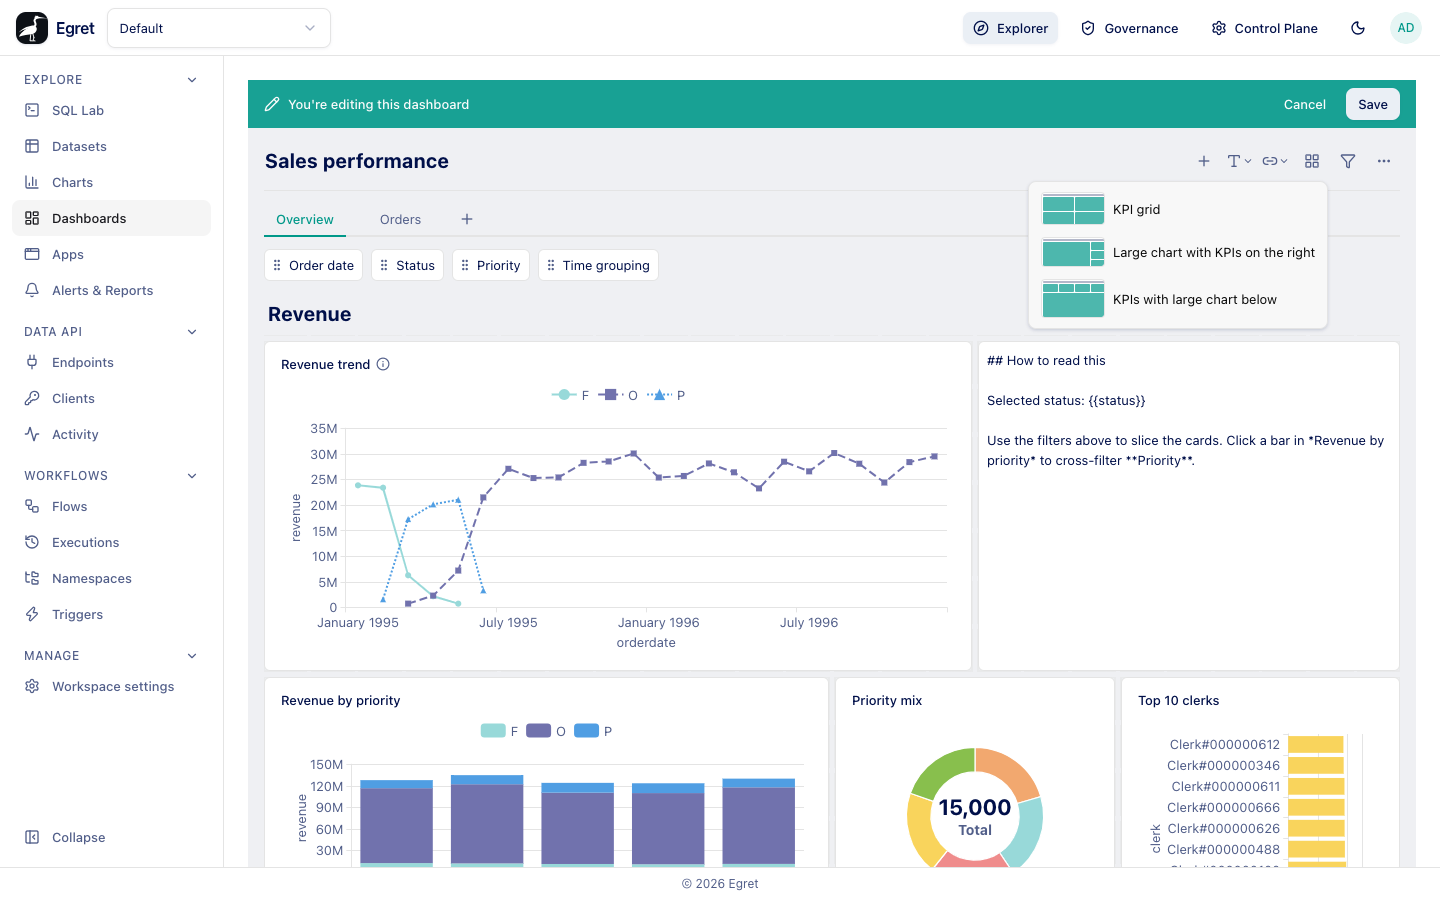The width and height of the screenshot is (1440, 900).
Task: Switch to Explorer section
Action: (1010, 28)
